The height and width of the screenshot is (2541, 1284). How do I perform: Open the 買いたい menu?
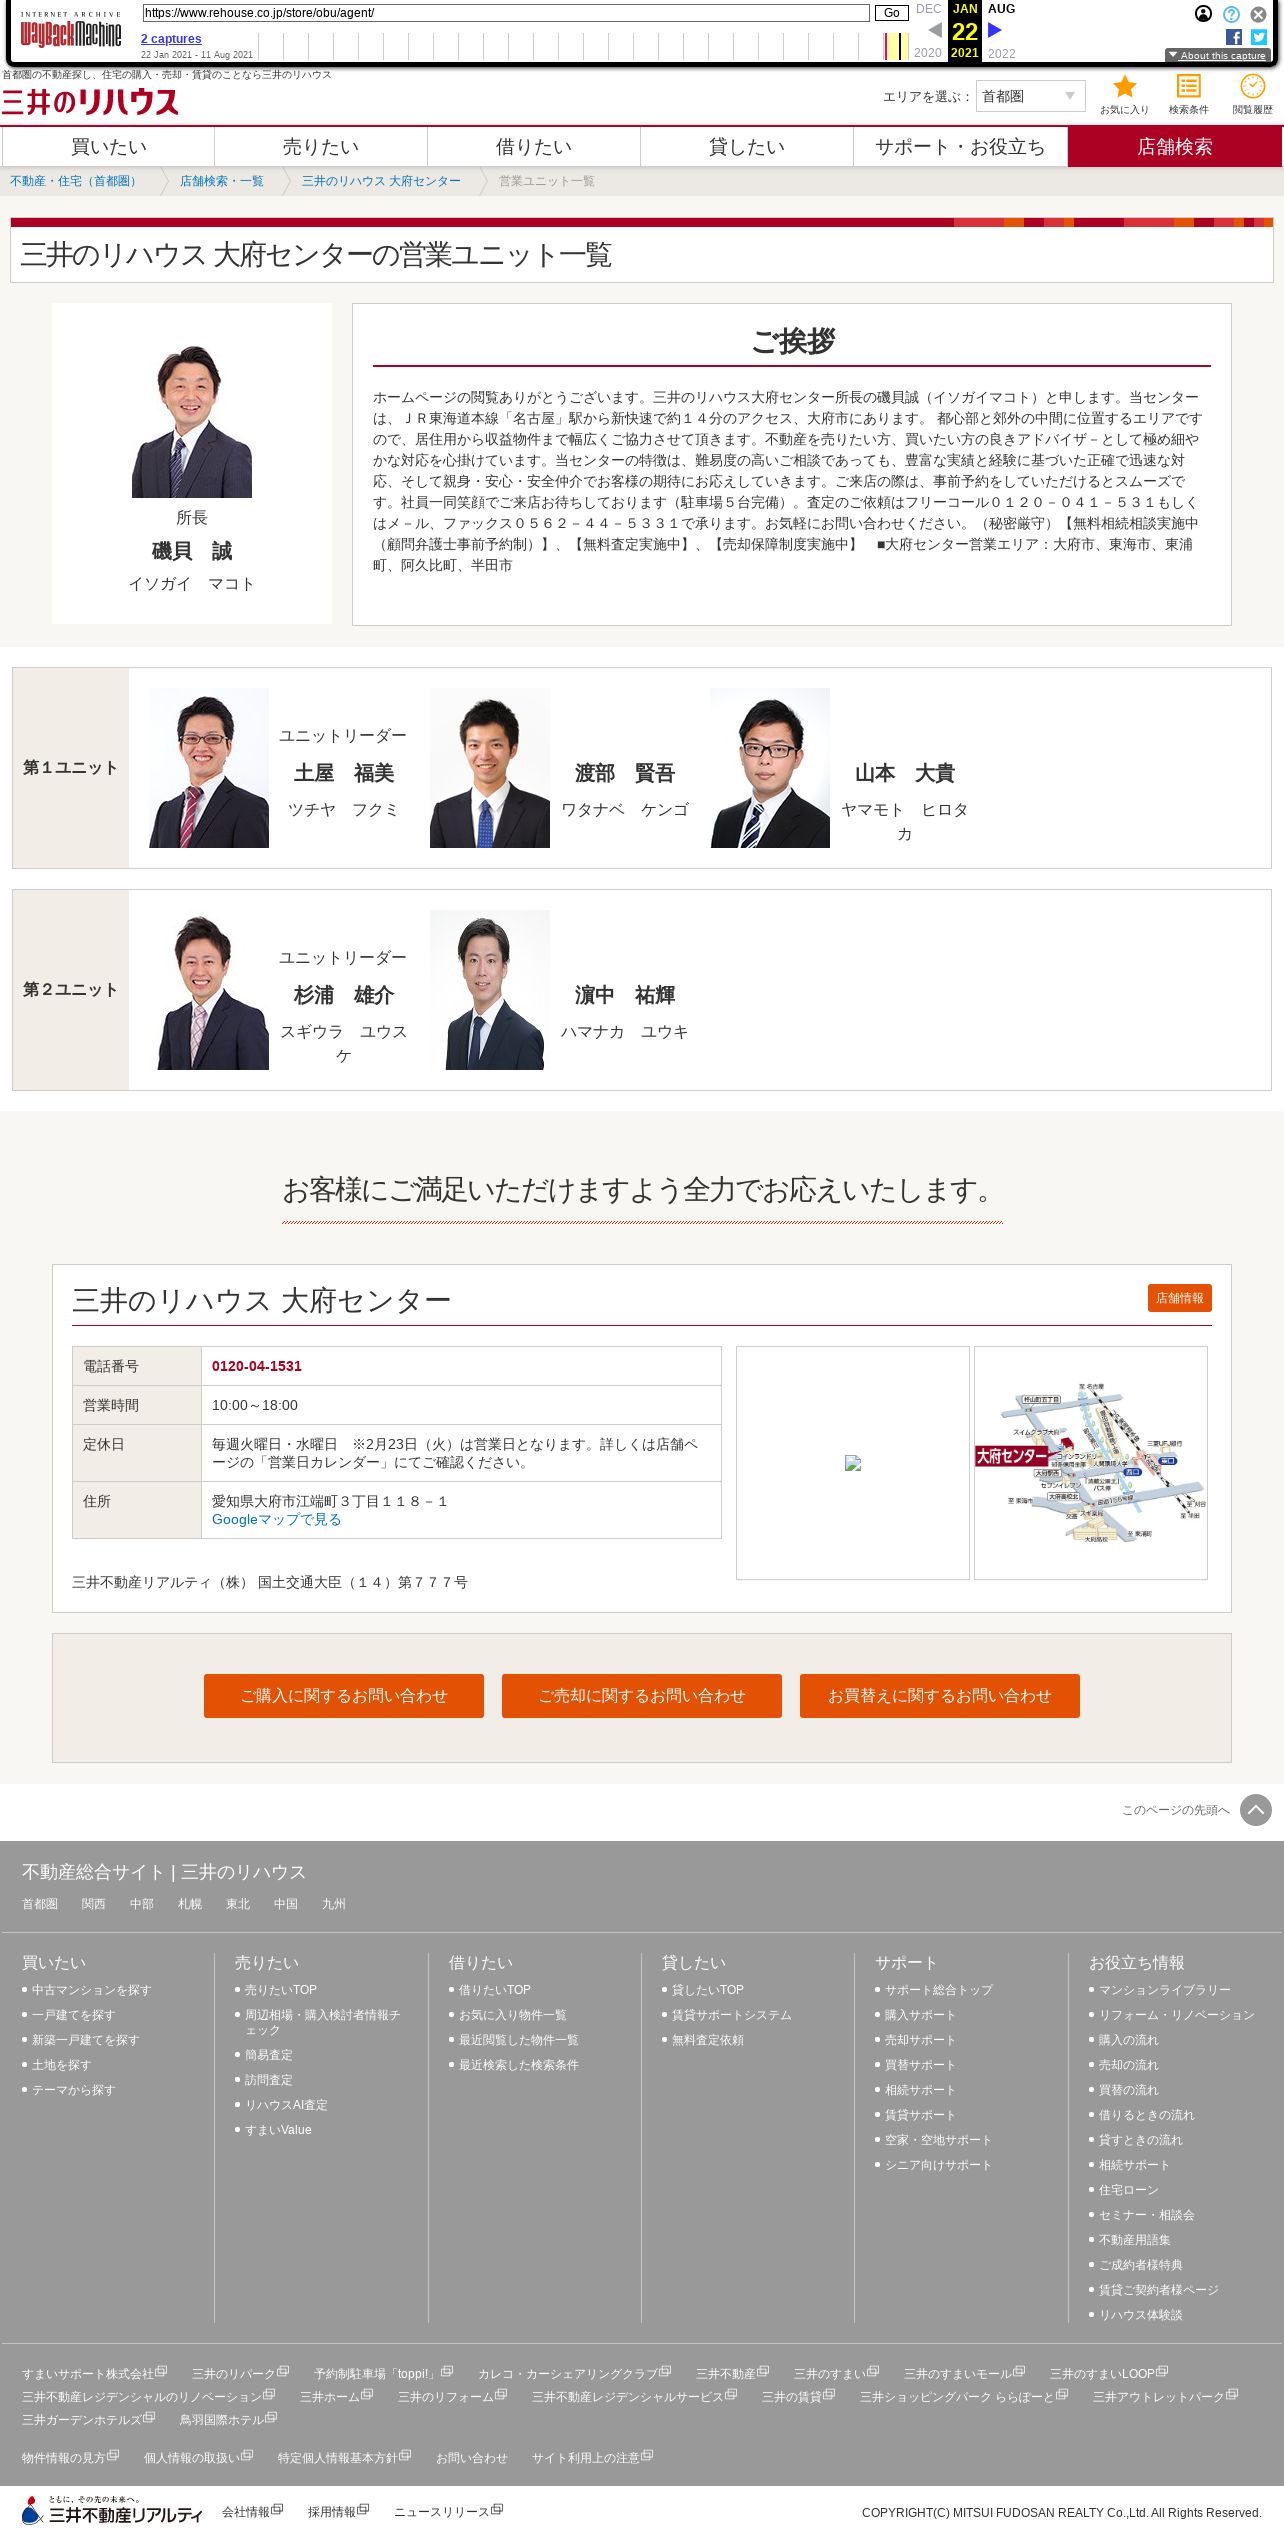(108, 147)
